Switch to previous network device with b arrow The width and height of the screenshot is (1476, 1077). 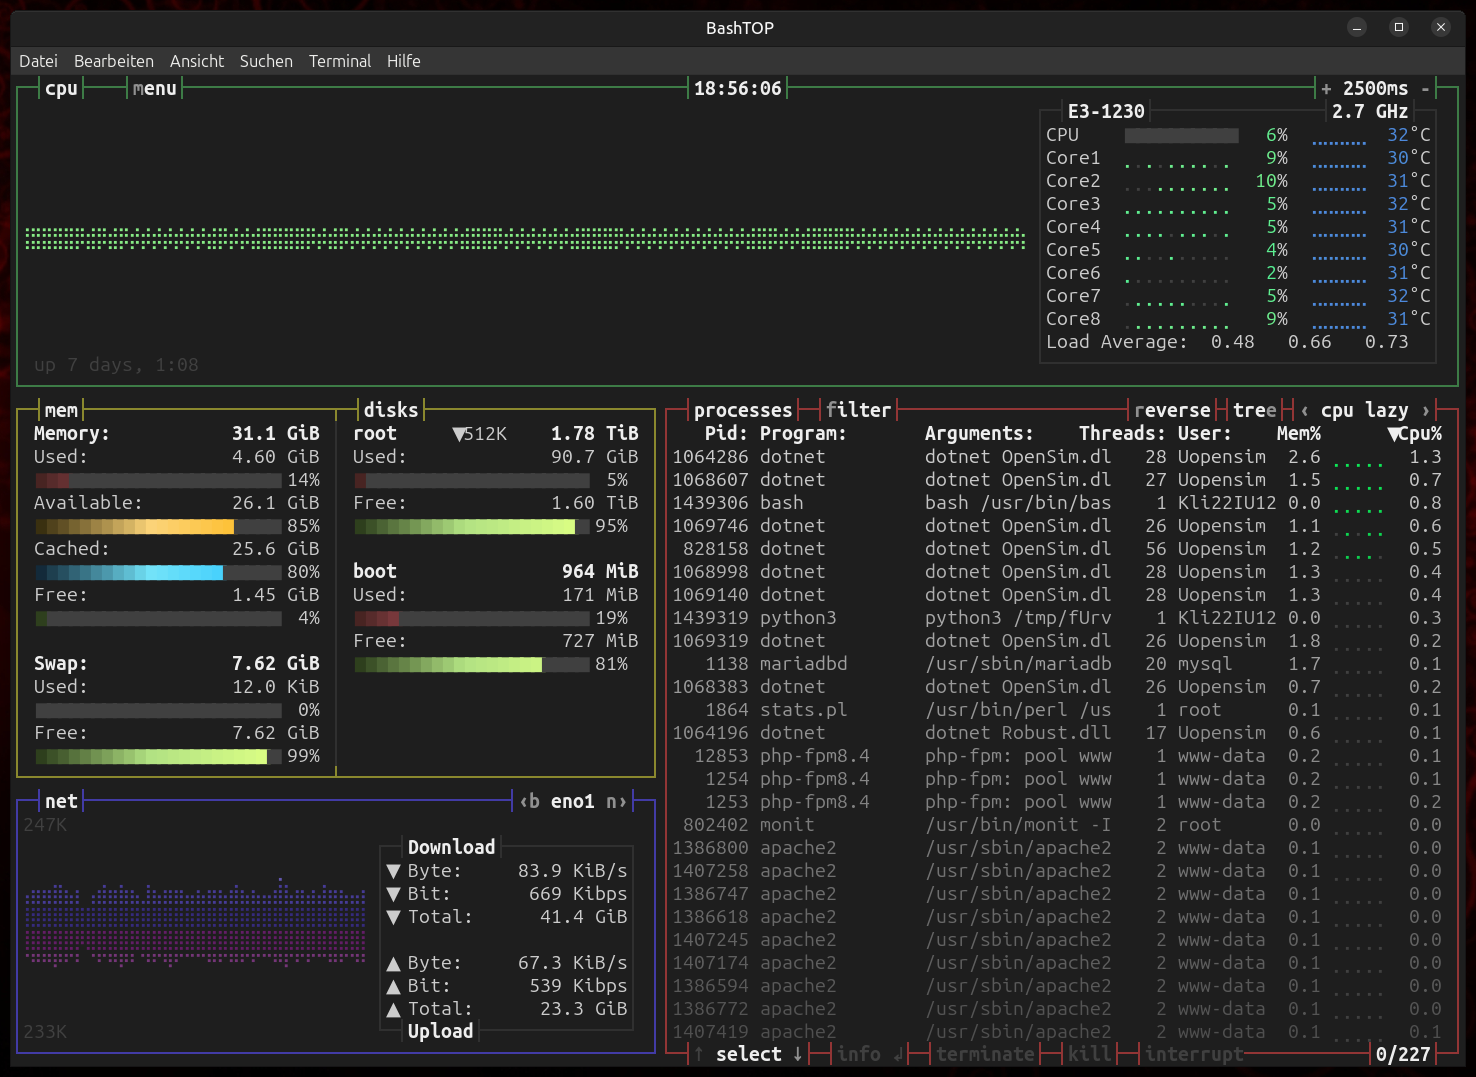pyautogui.click(x=529, y=801)
